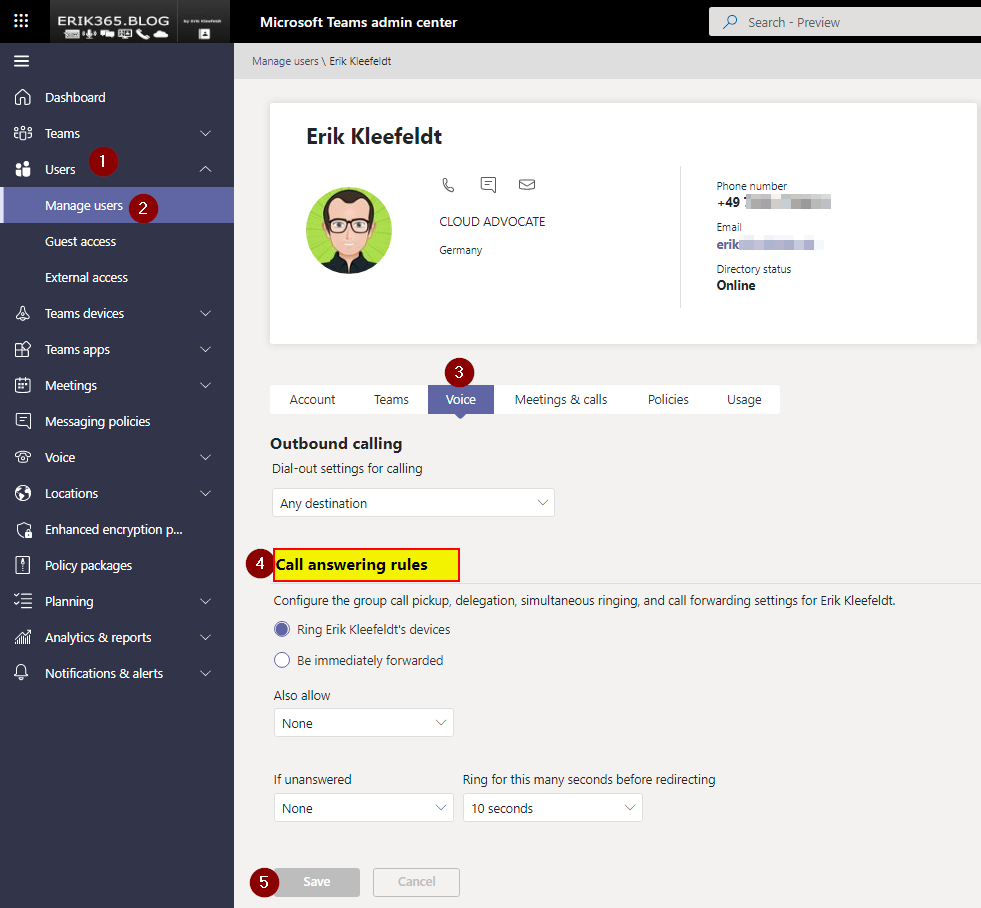This screenshot has width=981, height=908.
Task: Click the Notifications & alerts bell icon
Action: [22, 673]
